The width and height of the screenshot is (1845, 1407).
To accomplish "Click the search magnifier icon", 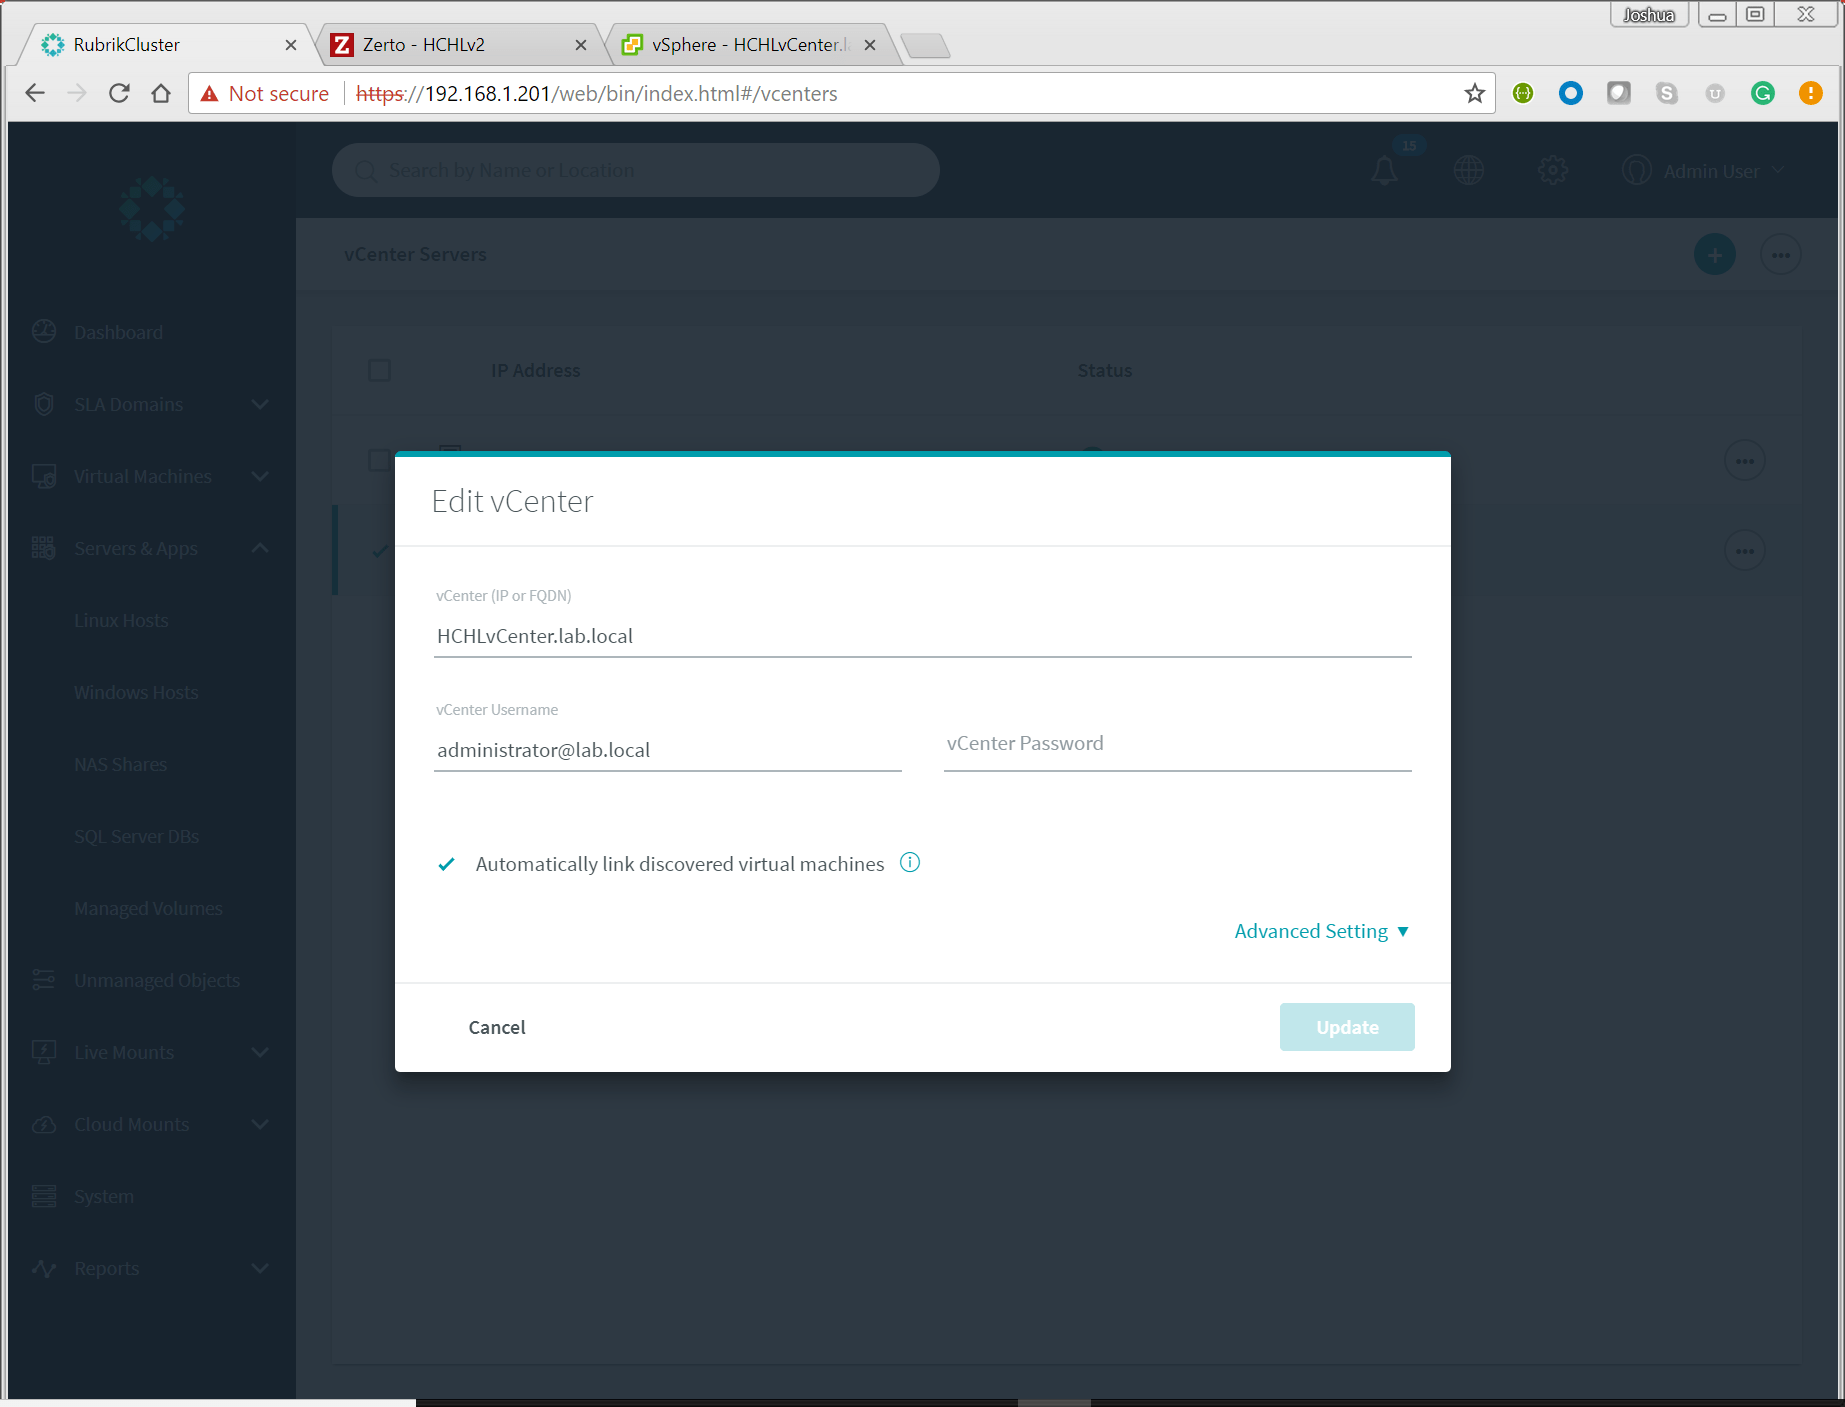I will coord(366,170).
